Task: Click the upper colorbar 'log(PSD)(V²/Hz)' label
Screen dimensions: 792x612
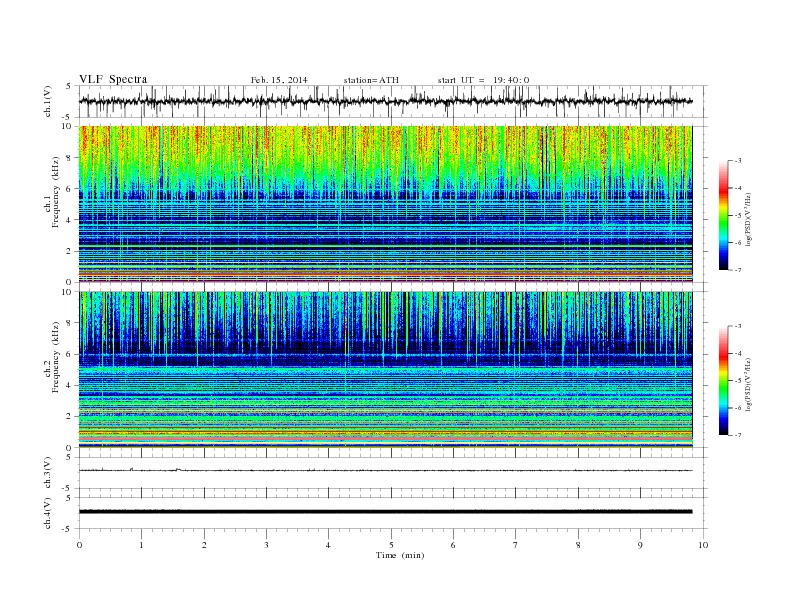Action: pos(749,219)
